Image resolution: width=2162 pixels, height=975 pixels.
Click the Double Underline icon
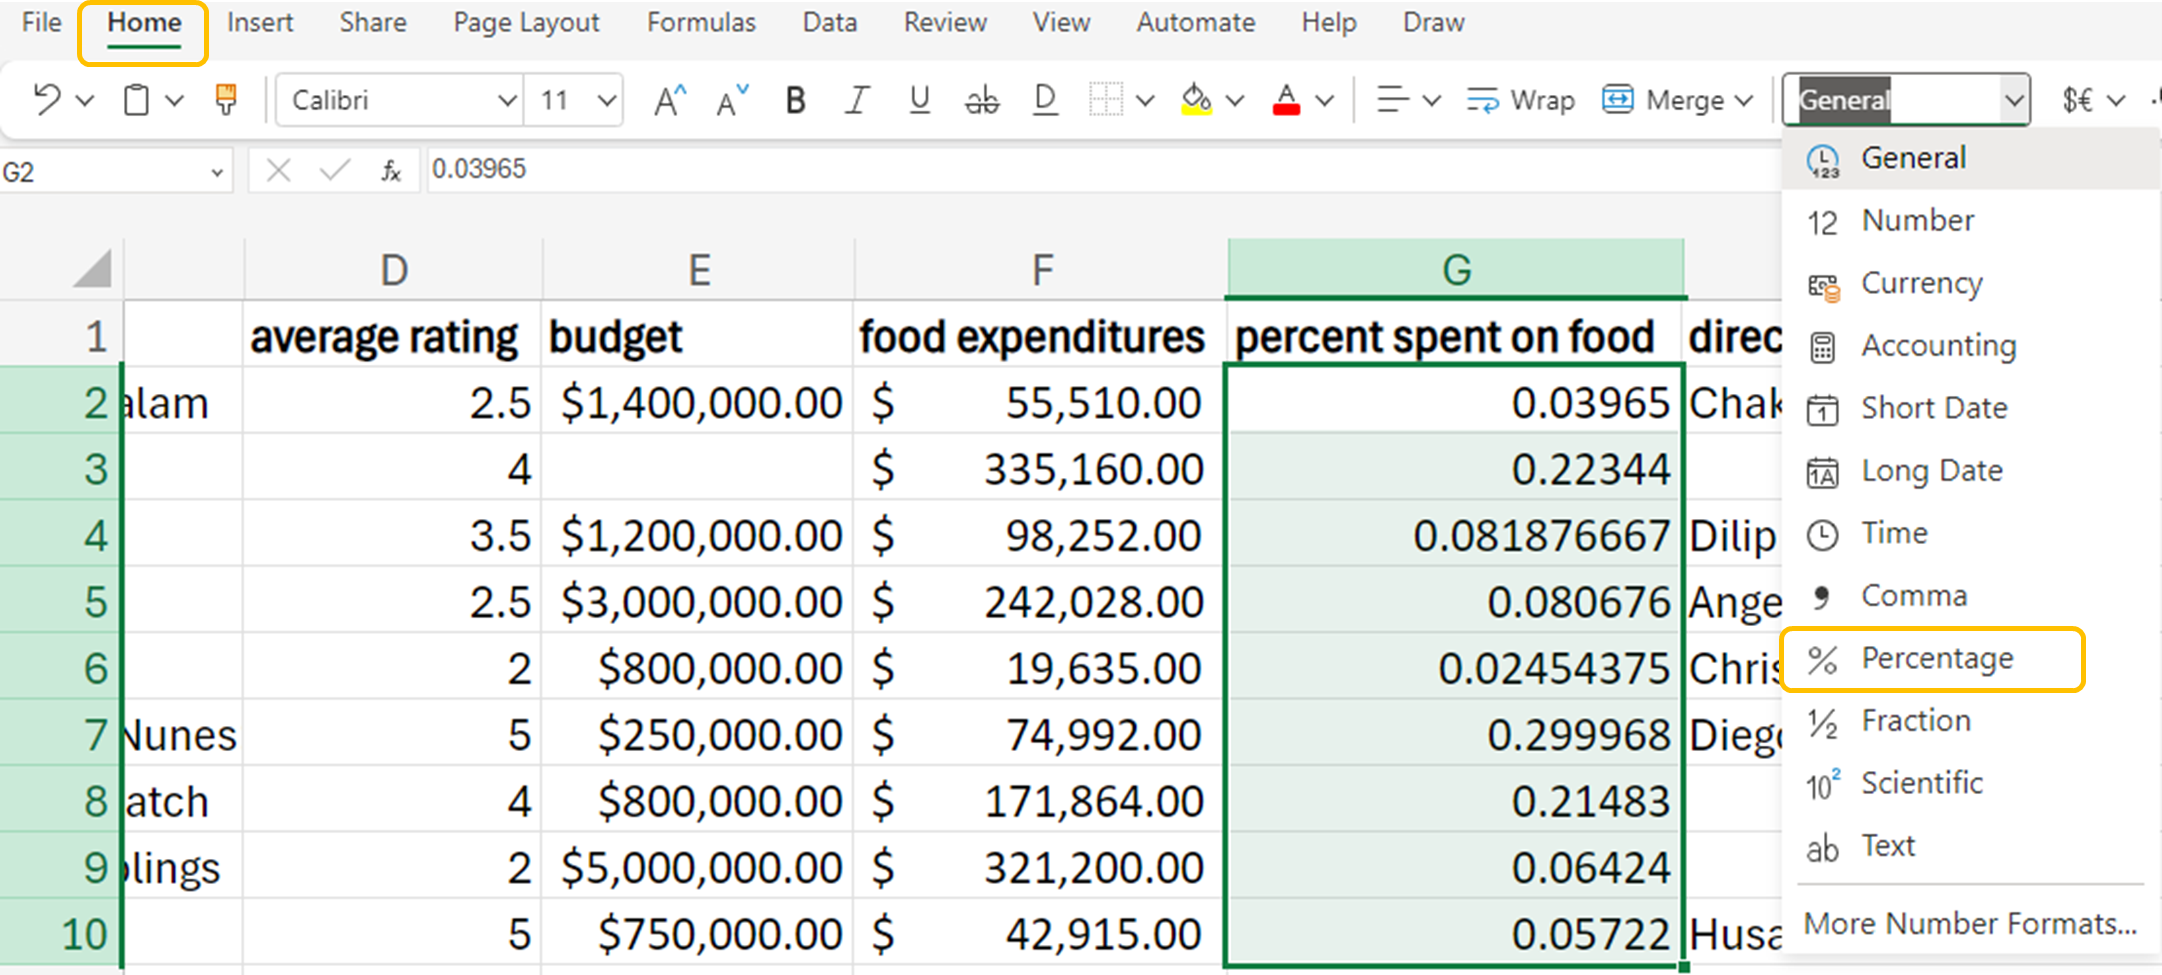(x=1045, y=100)
